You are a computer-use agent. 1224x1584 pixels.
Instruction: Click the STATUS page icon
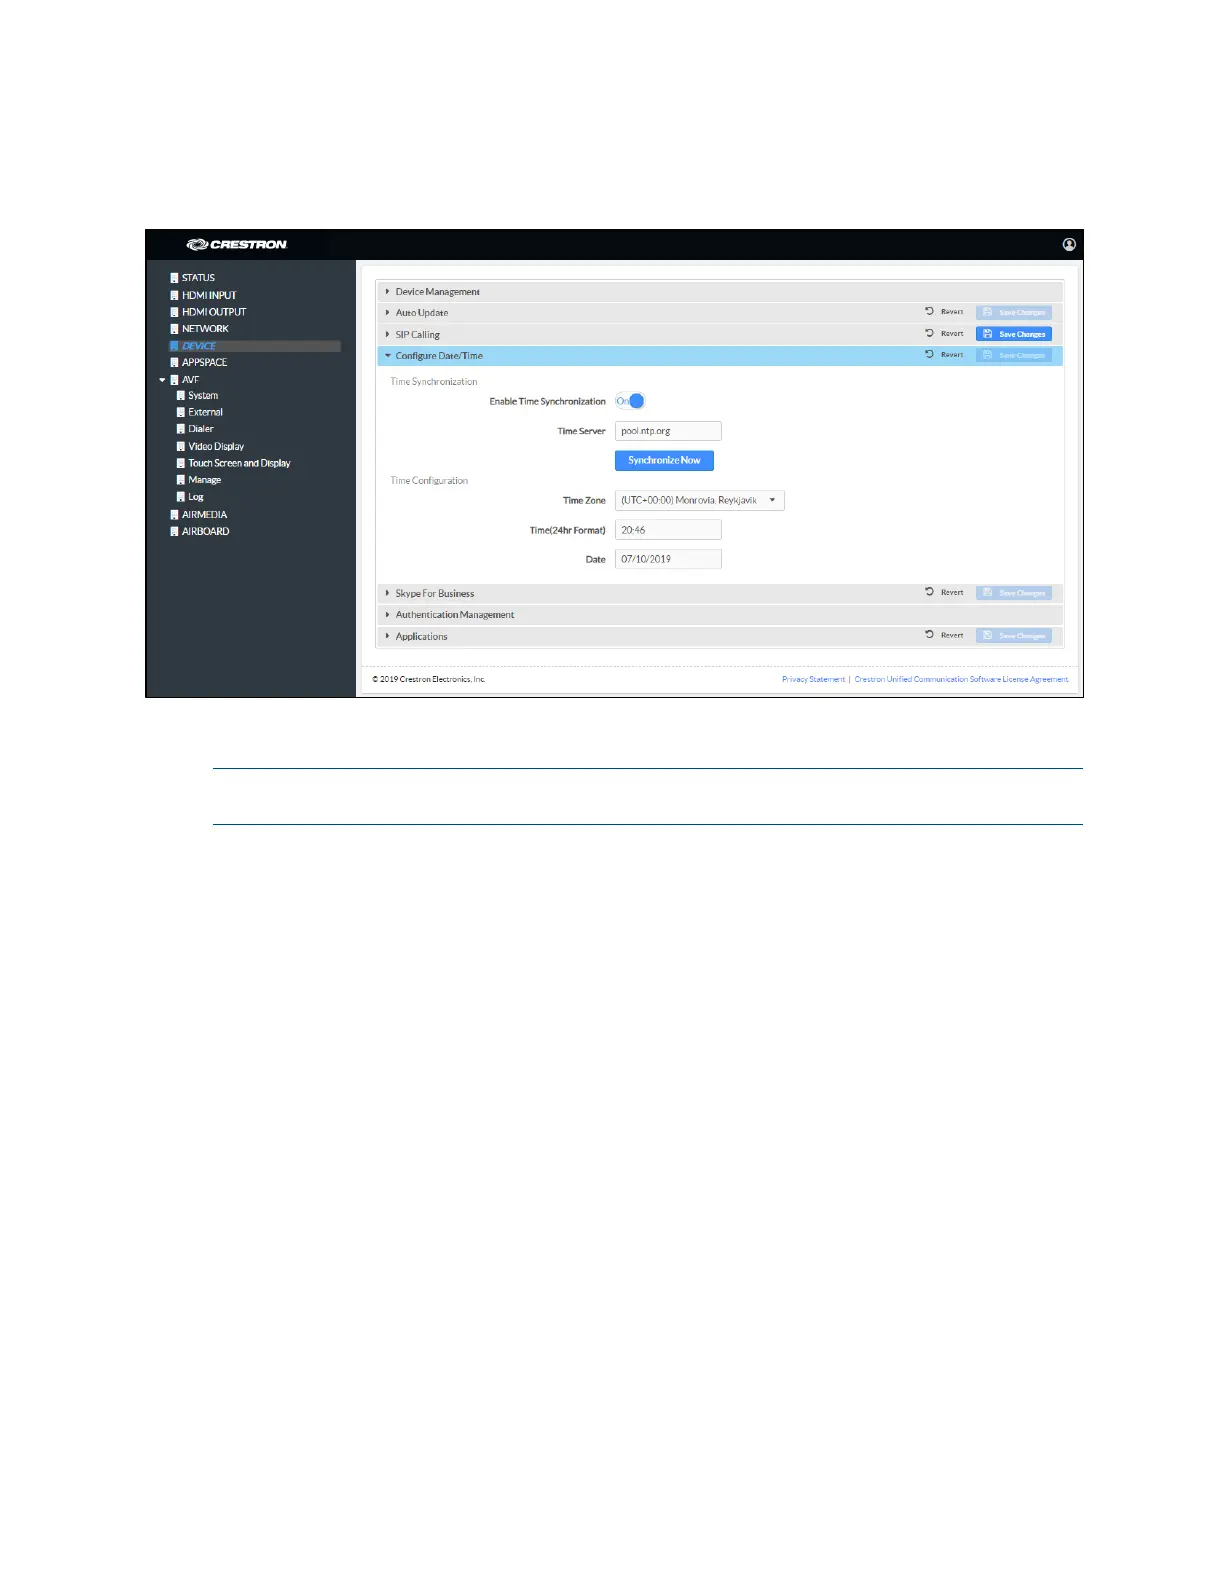(174, 278)
